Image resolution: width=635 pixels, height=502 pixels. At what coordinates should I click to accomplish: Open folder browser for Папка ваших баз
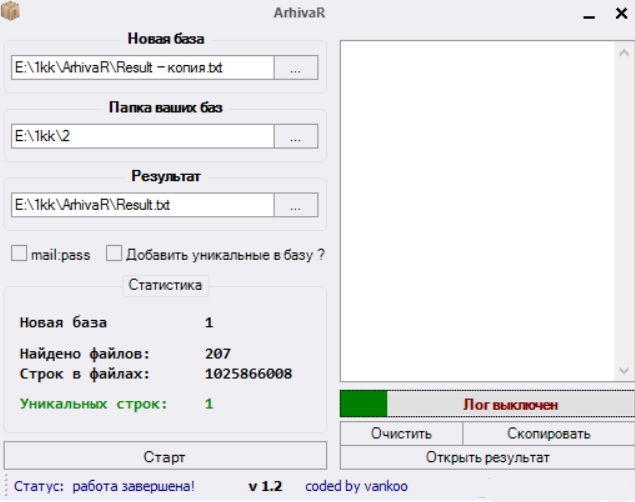click(x=295, y=137)
